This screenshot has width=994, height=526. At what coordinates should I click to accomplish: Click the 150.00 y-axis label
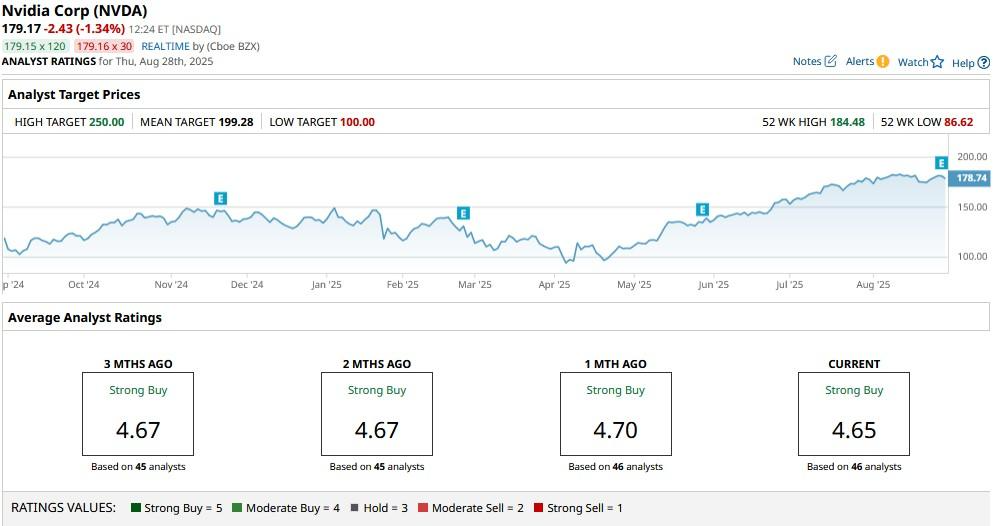click(972, 207)
